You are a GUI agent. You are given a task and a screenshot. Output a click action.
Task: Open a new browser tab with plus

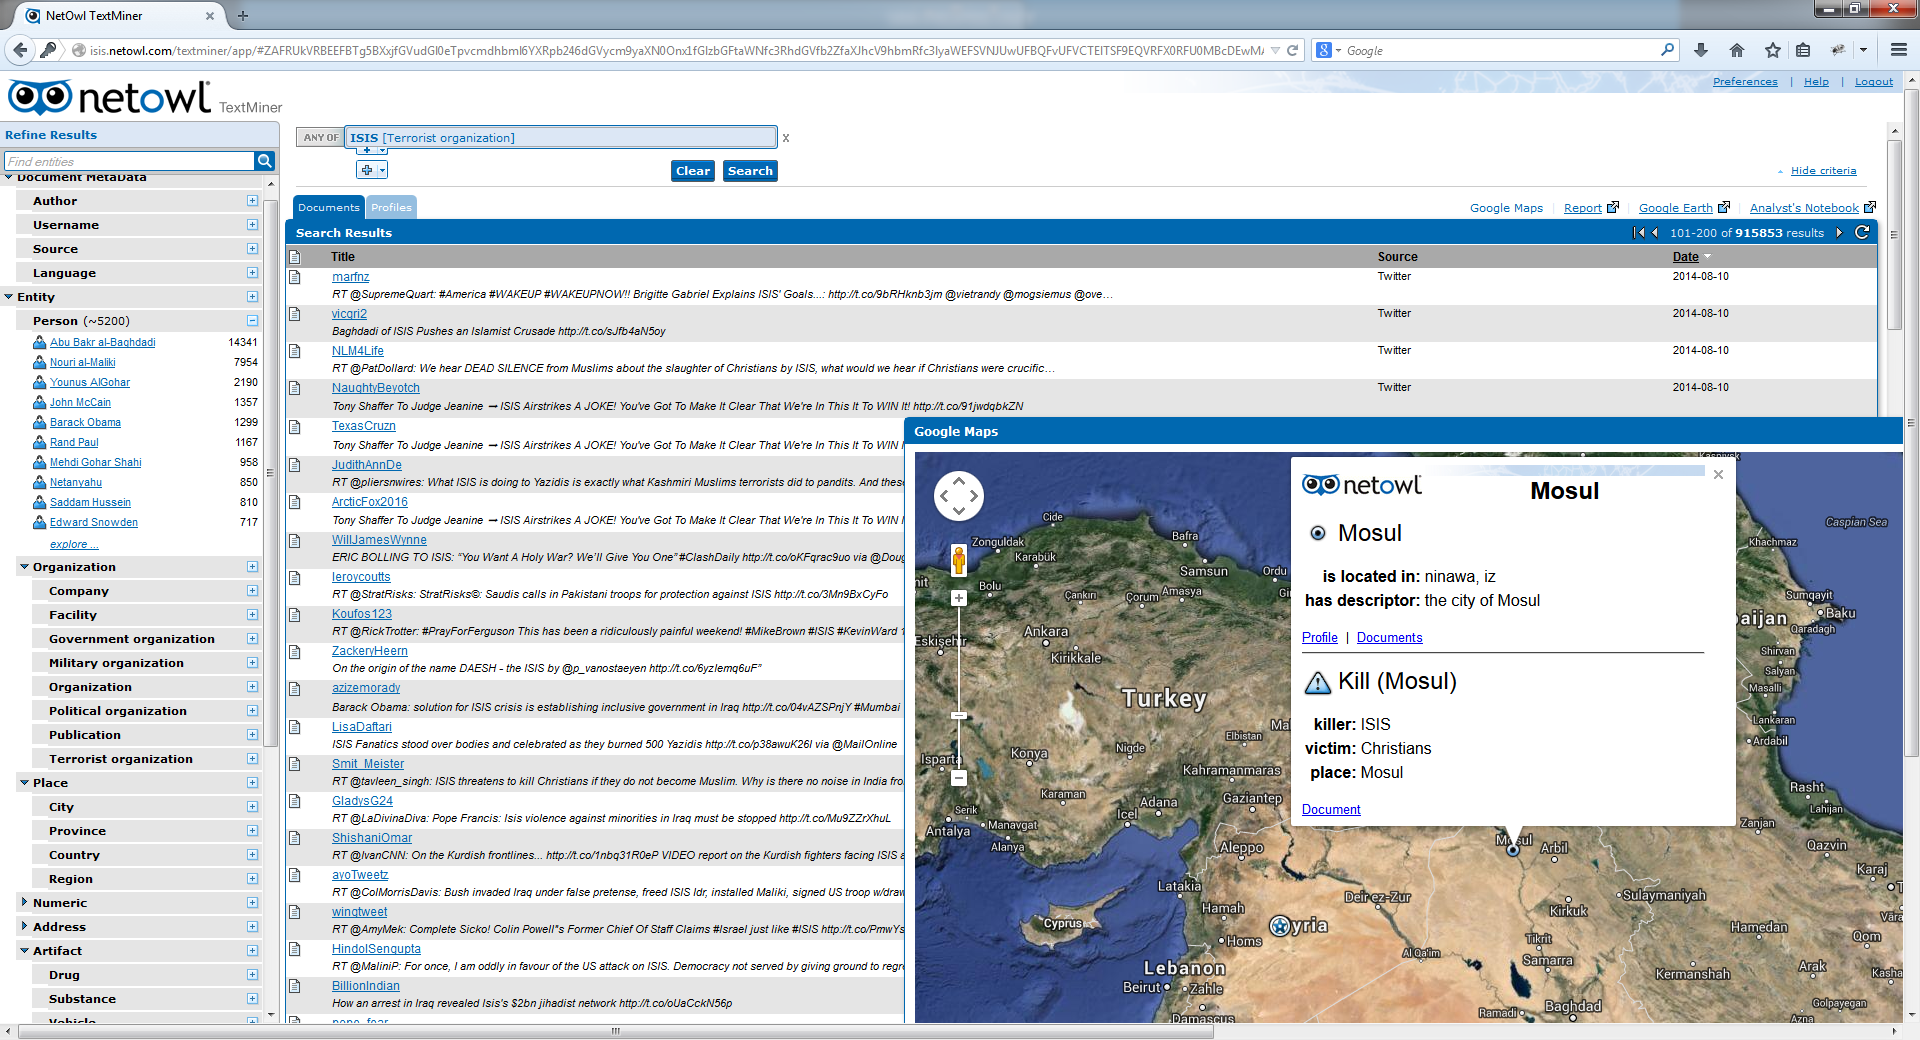(x=243, y=16)
